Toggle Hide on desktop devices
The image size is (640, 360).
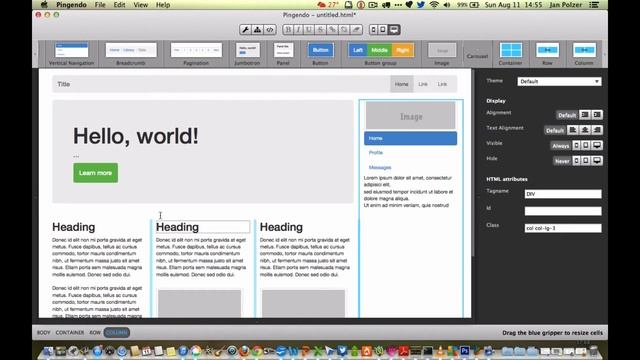click(x=597, y=160)
